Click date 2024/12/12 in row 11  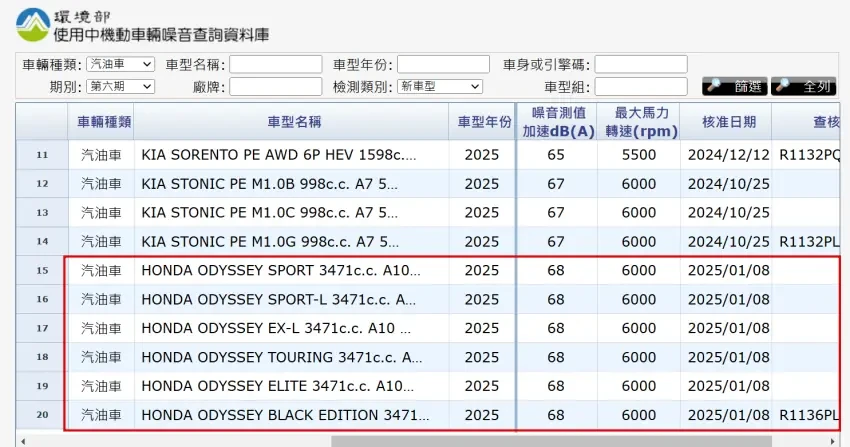729,155
